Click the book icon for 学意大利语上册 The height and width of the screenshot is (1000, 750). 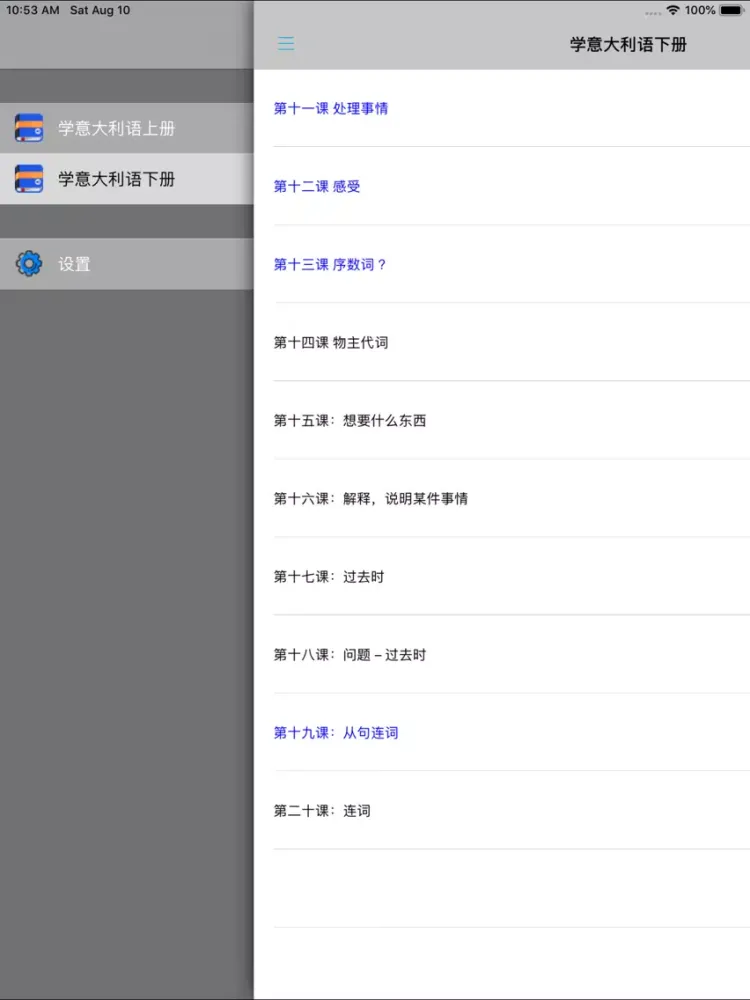[x=29, y=128]
